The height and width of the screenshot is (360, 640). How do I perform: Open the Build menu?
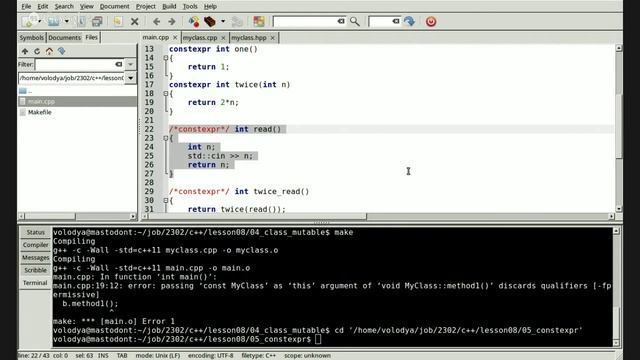point(169,7)
